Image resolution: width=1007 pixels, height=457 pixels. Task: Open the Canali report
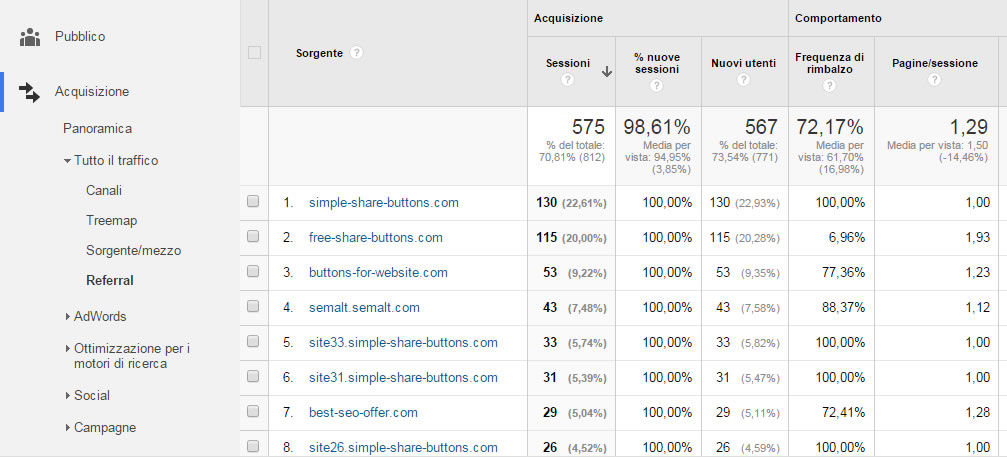(104, 190)
